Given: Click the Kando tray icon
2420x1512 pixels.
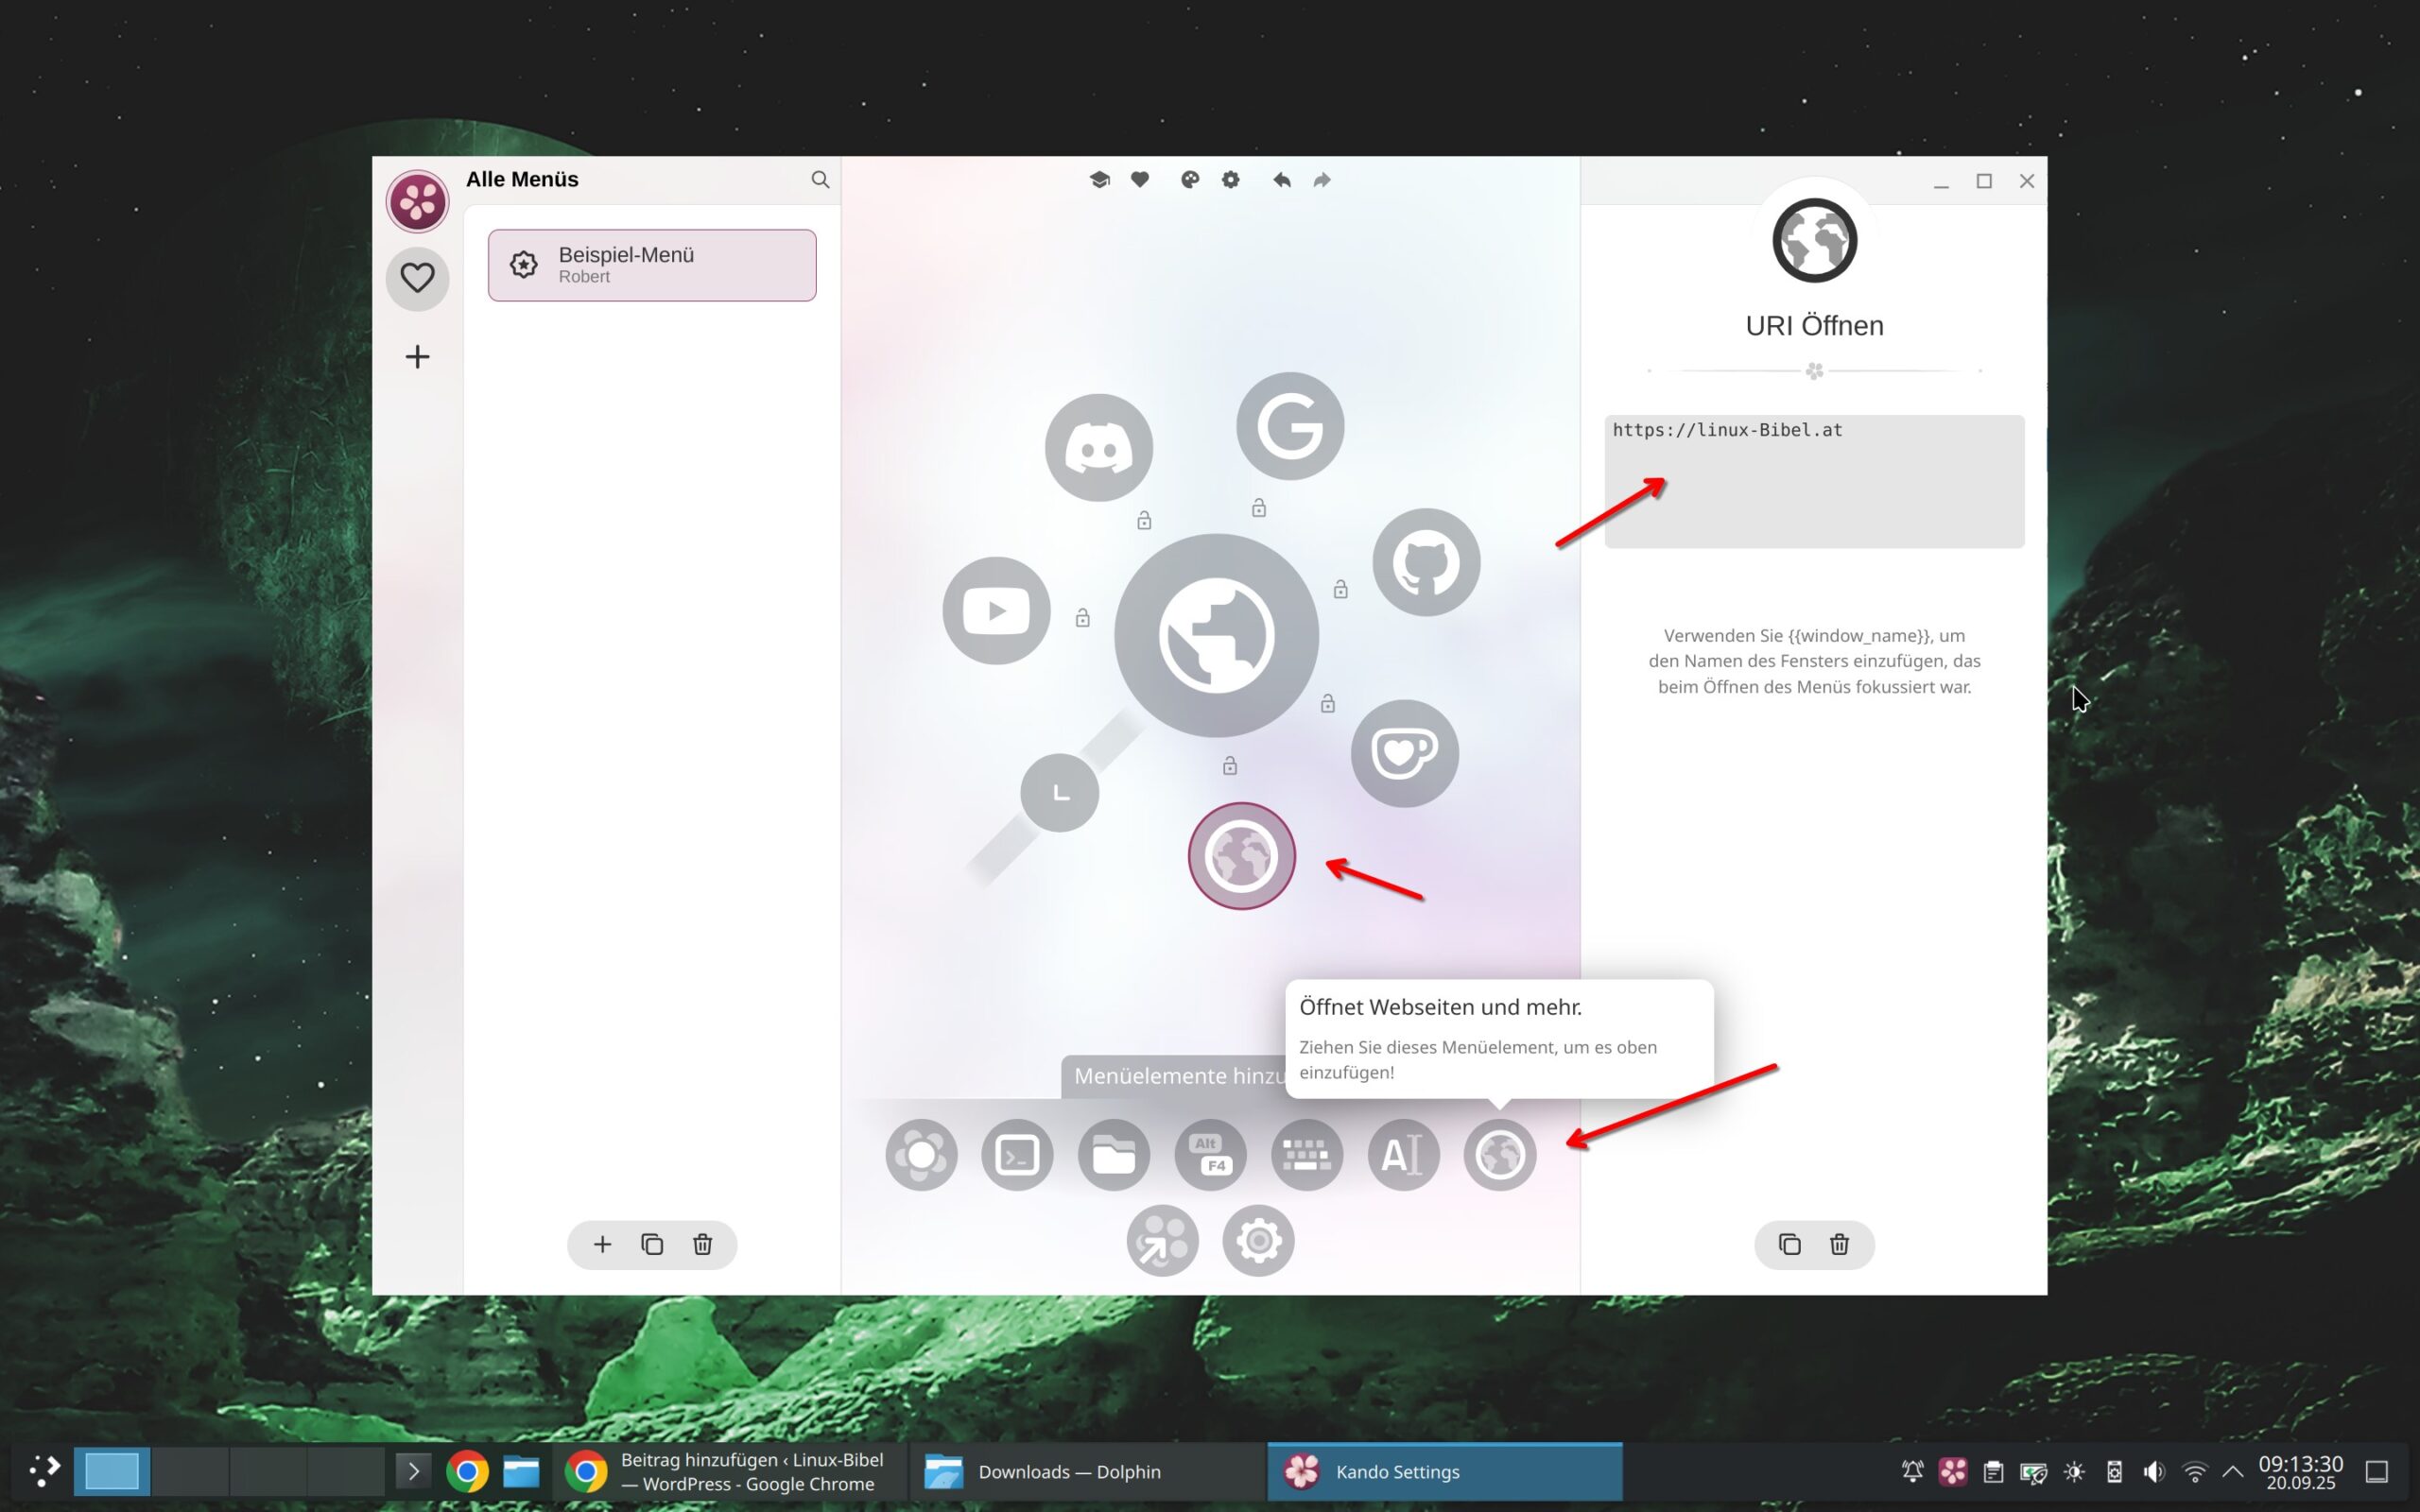Looking at the screenshot, I should click(x=1952, y=1472).
